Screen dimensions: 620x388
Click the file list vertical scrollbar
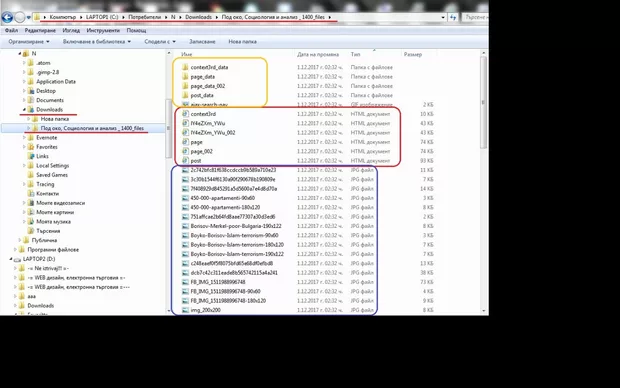tap(483, 182)
